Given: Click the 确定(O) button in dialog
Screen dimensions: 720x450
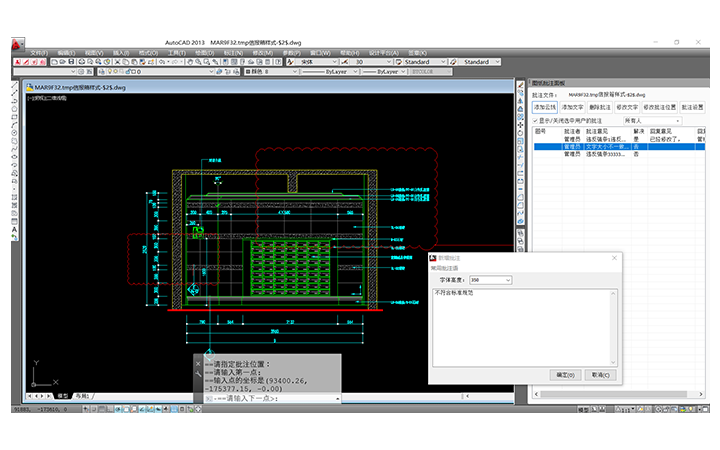Looking at the screenshot, I should point(566,374).
